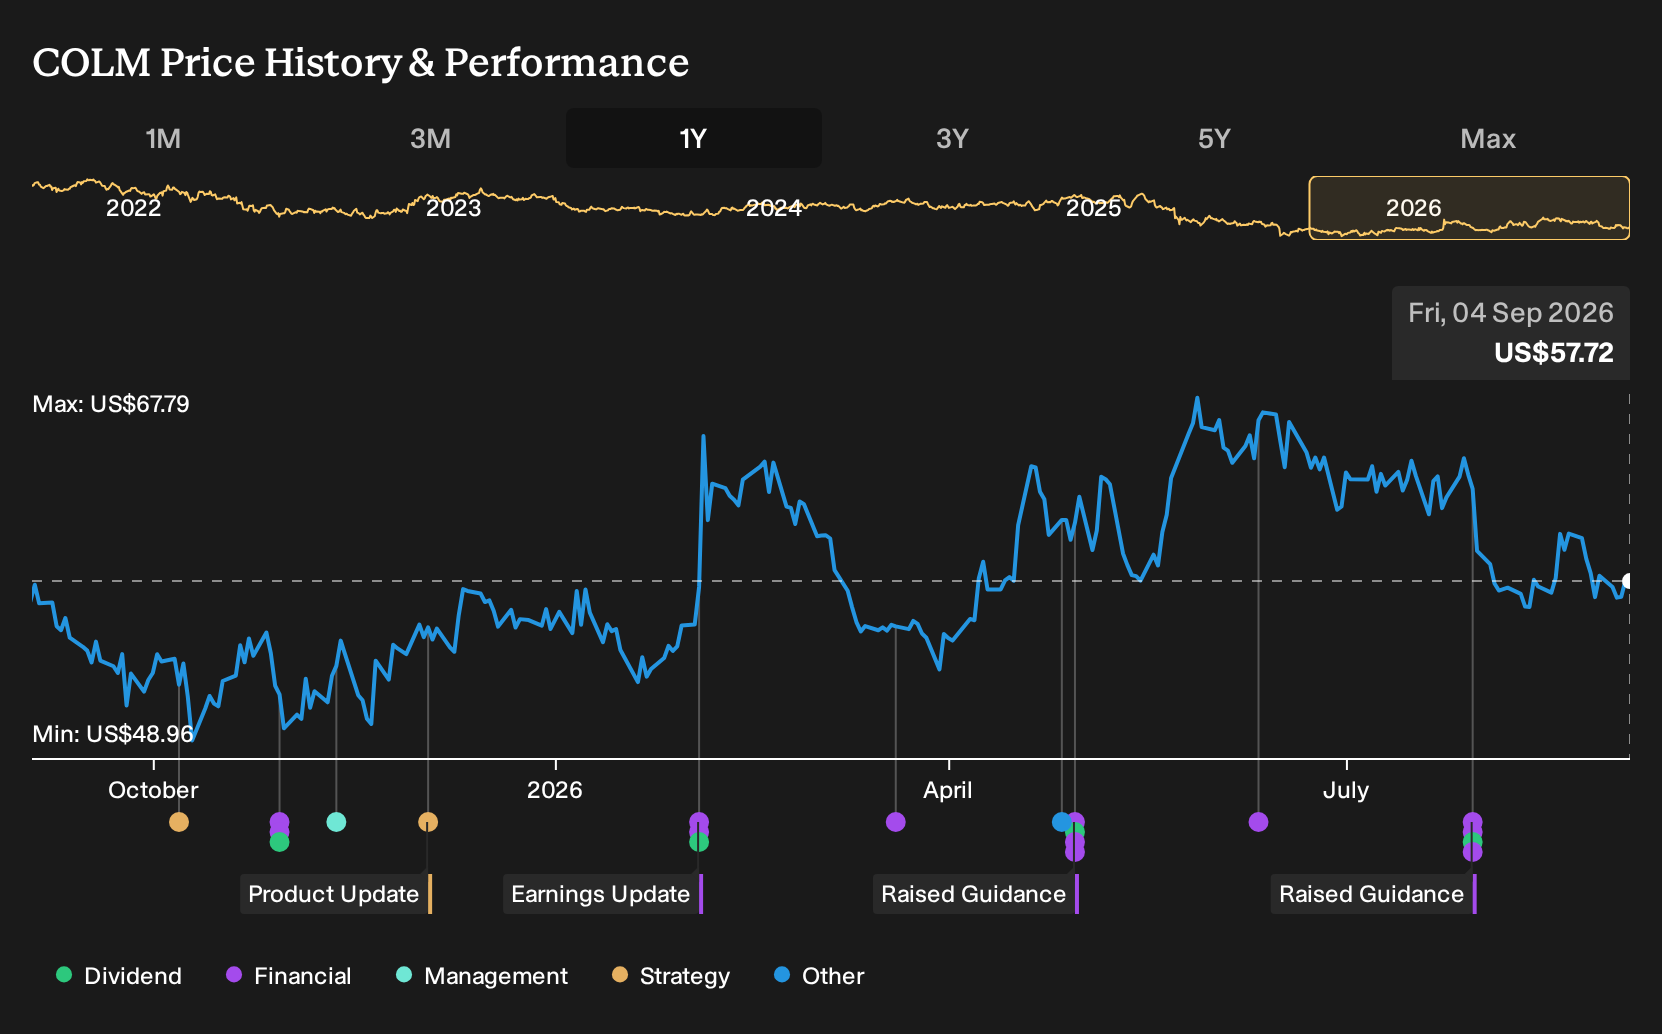Click the lone purple Financial dot before April
Screen dimensions: 1662x1034
pyautogui.click(x=896, y=822)
